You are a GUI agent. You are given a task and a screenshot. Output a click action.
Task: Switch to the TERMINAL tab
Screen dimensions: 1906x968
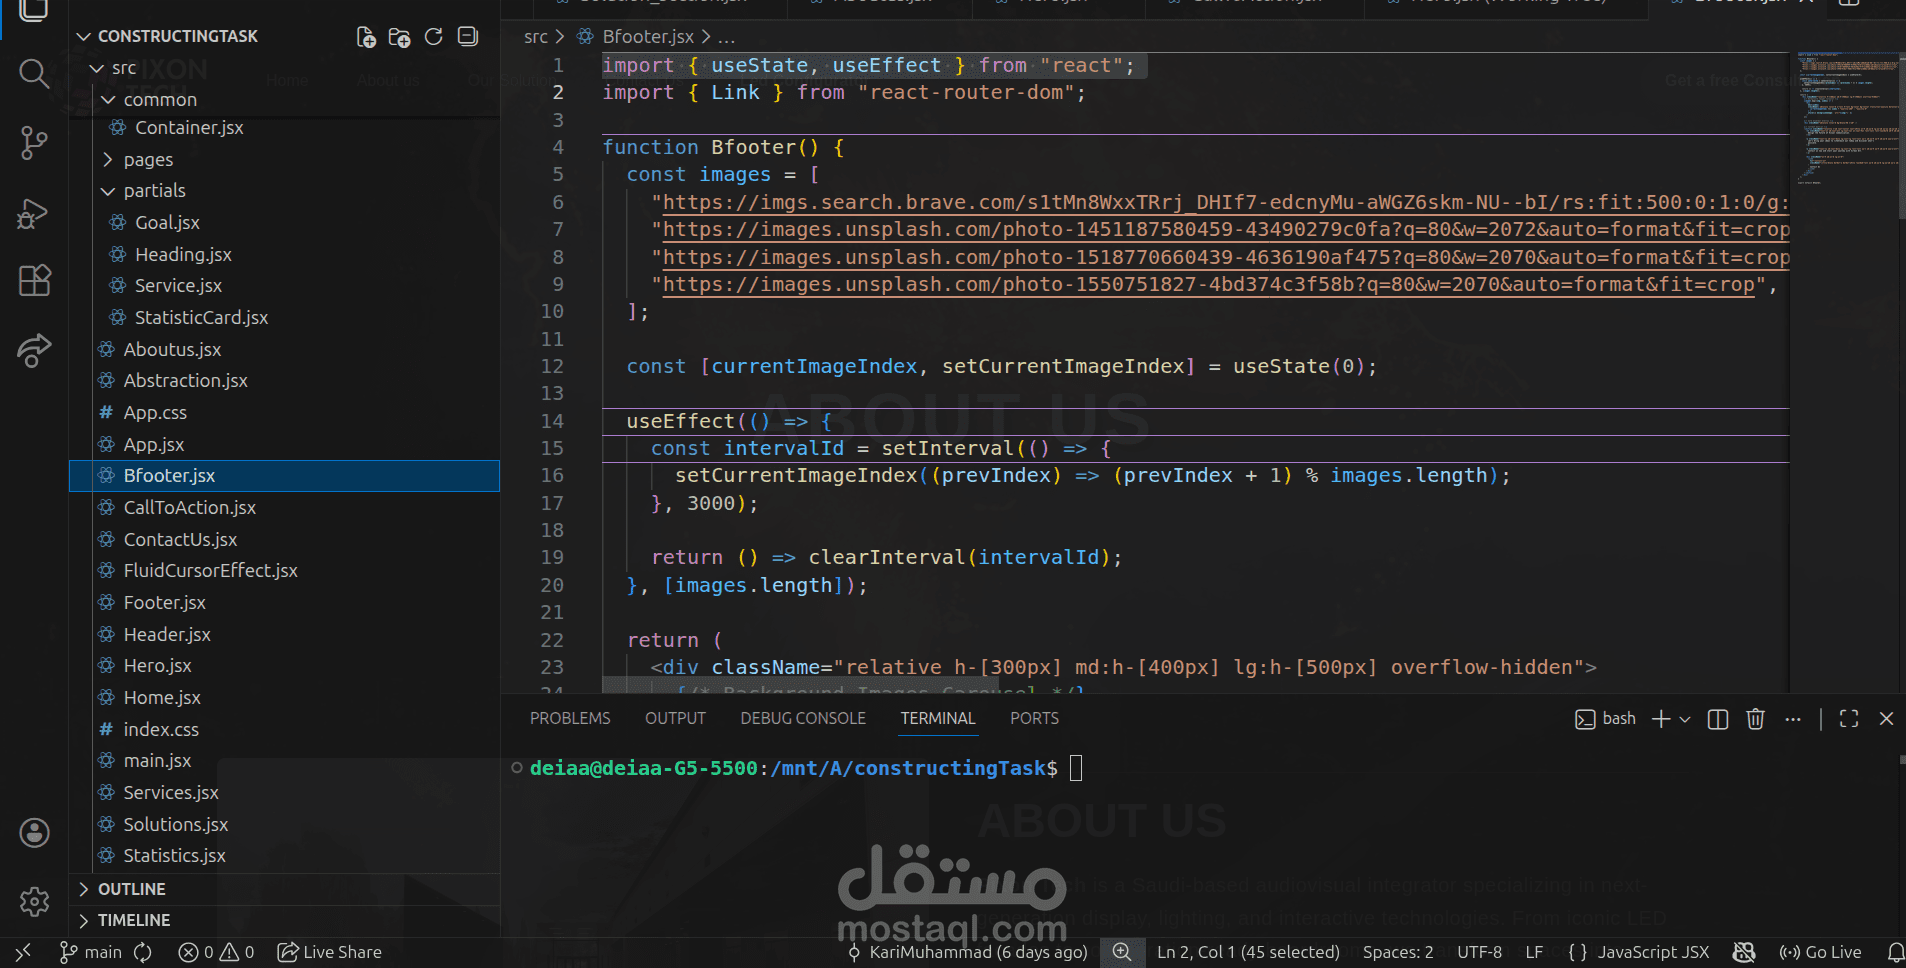pos(937,719)
